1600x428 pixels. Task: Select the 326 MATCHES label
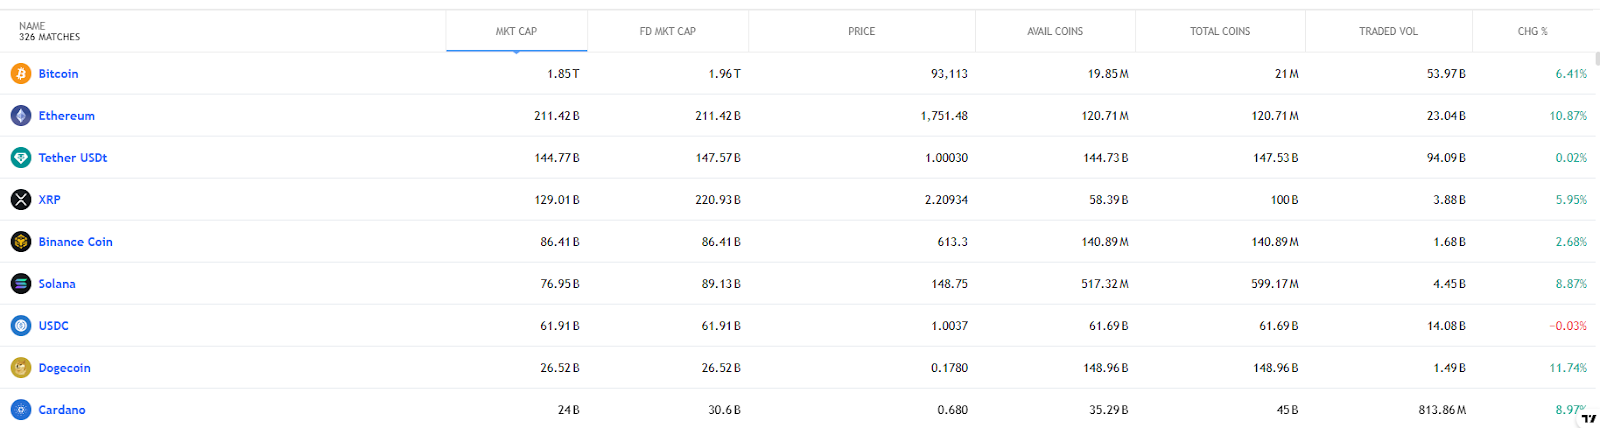point(49,37)
